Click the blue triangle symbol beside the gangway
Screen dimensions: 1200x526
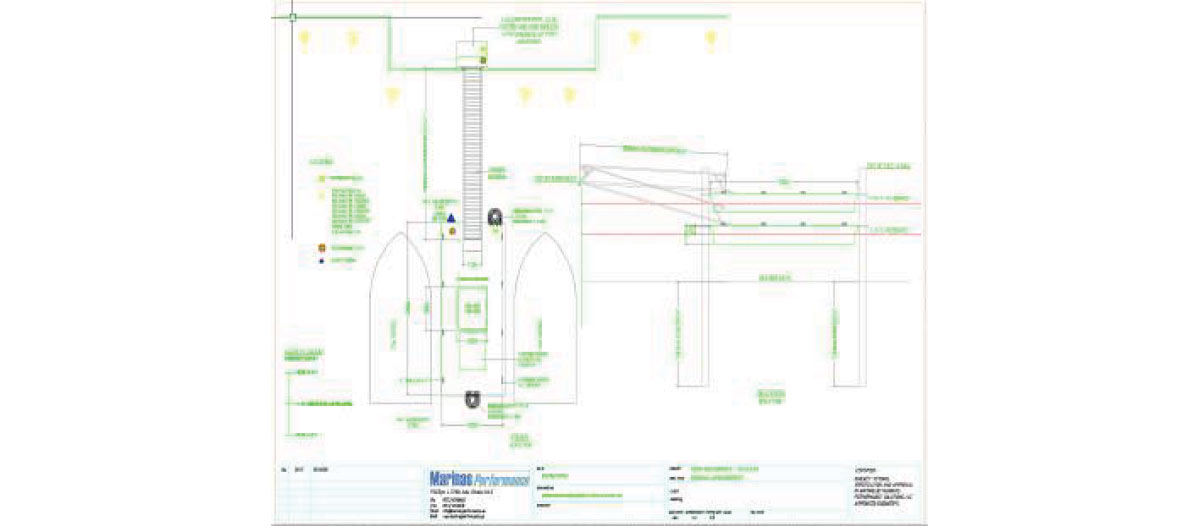point(452,218)
